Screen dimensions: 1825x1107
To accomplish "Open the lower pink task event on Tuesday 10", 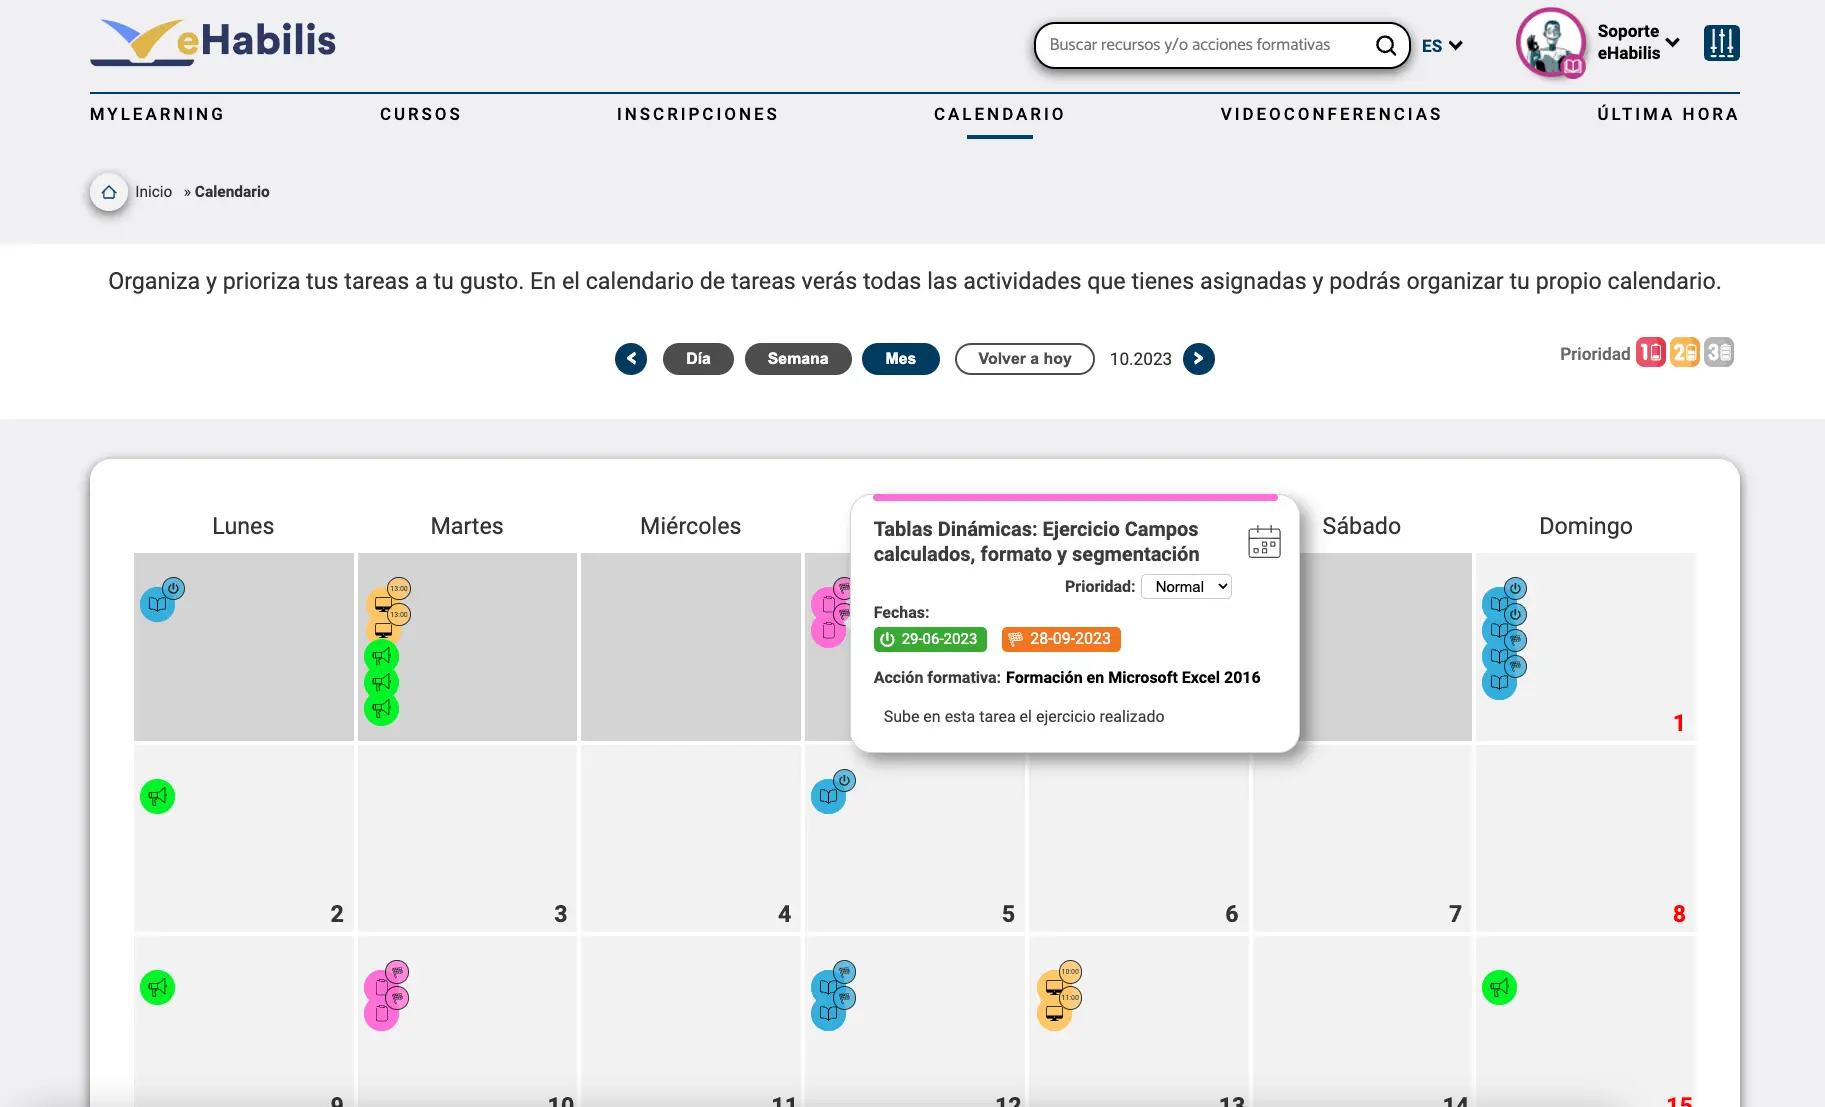I will click(381, 1013).
